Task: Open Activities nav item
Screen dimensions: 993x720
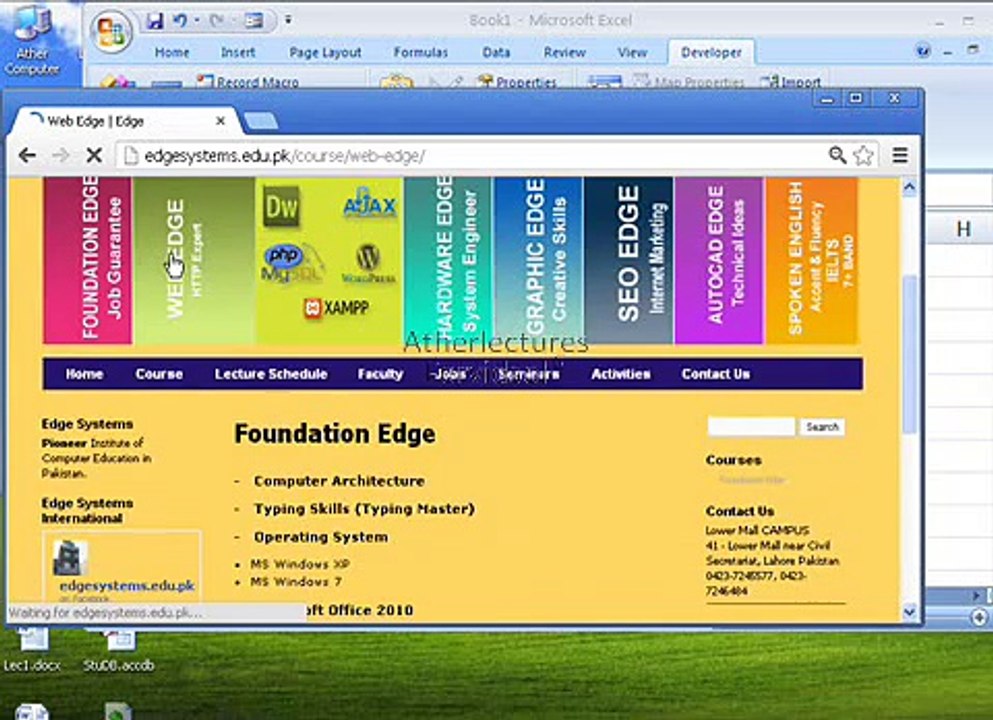Action: 621,374
